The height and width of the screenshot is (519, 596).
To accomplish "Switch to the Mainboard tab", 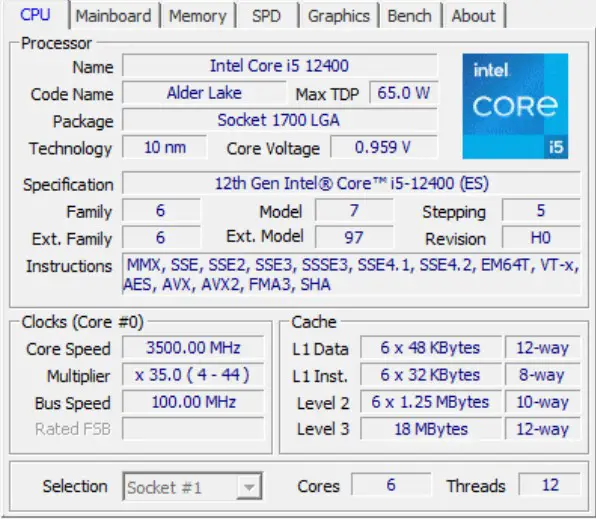I will (x=113, y=16).
